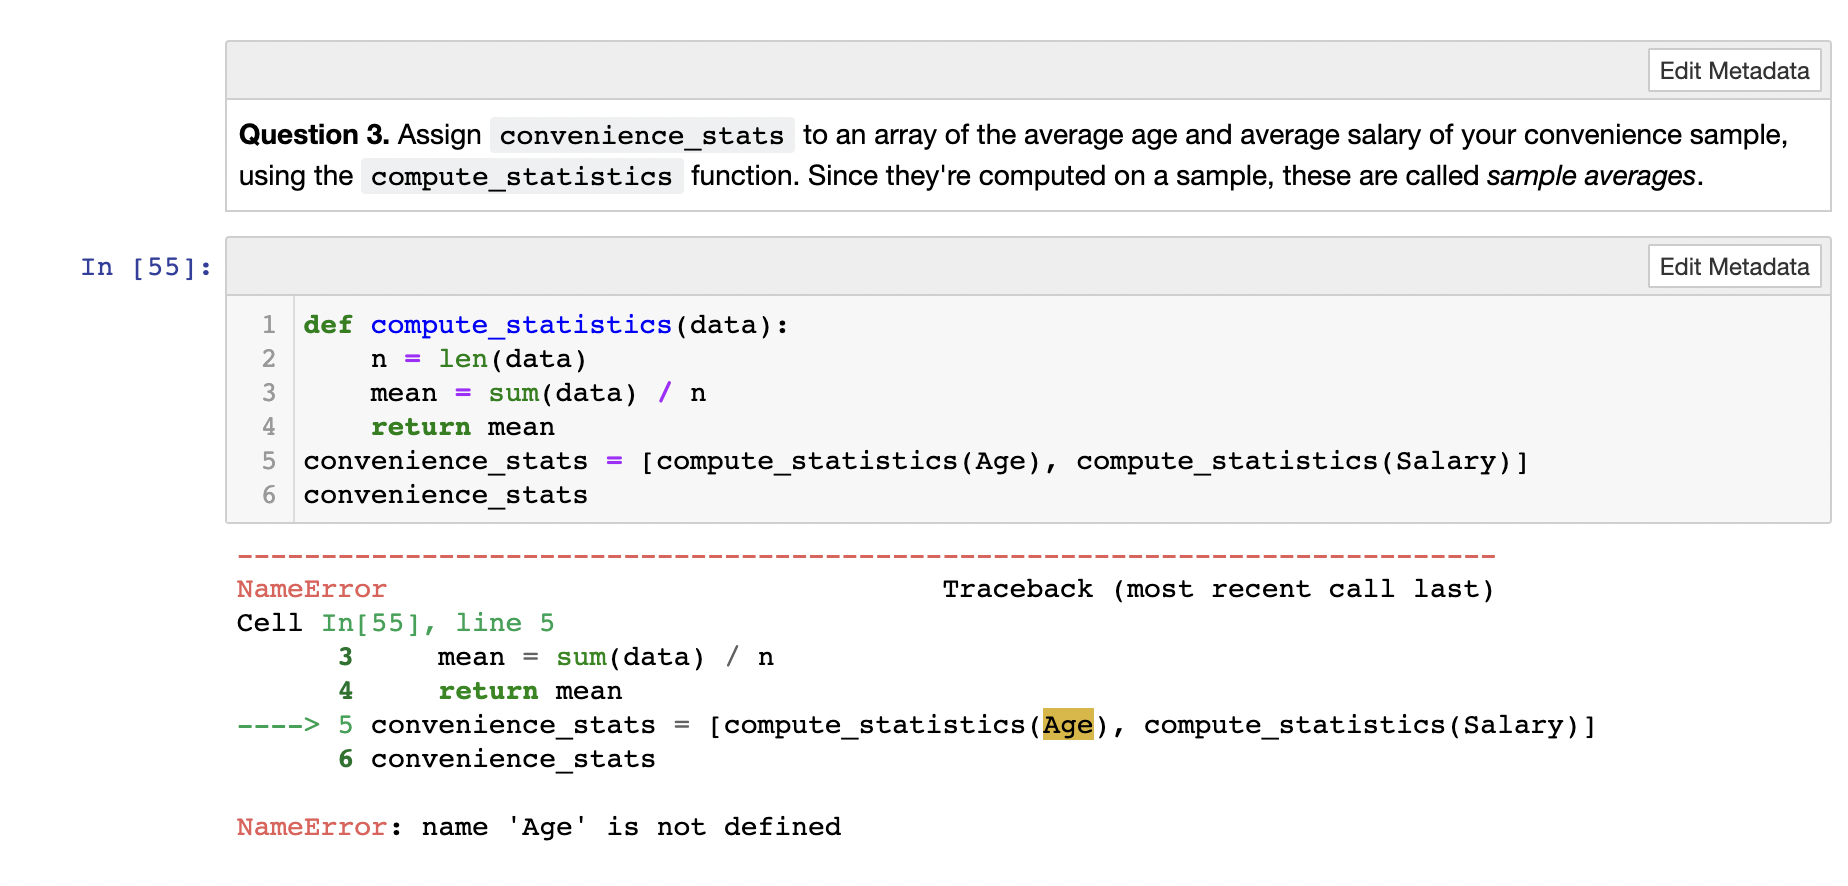Click the highlighted 'Age' in the traceback
The width and height of the screenshot is (1848, 886).
point(1068,724)
